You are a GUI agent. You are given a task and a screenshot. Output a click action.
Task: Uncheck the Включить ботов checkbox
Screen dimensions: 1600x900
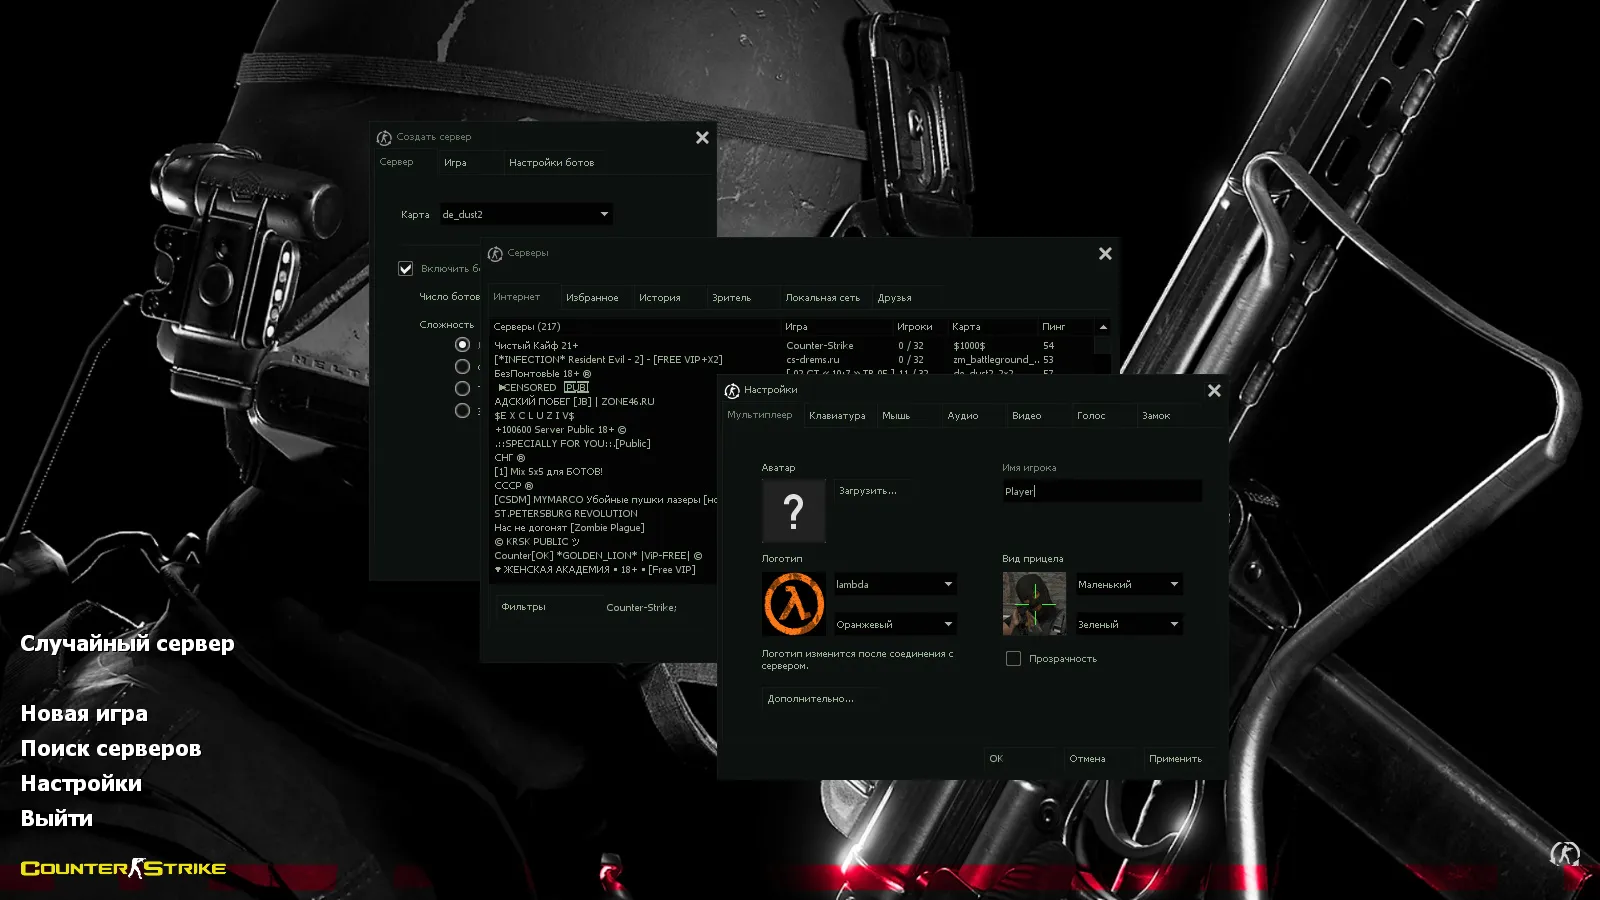click(x=406, y=268)
